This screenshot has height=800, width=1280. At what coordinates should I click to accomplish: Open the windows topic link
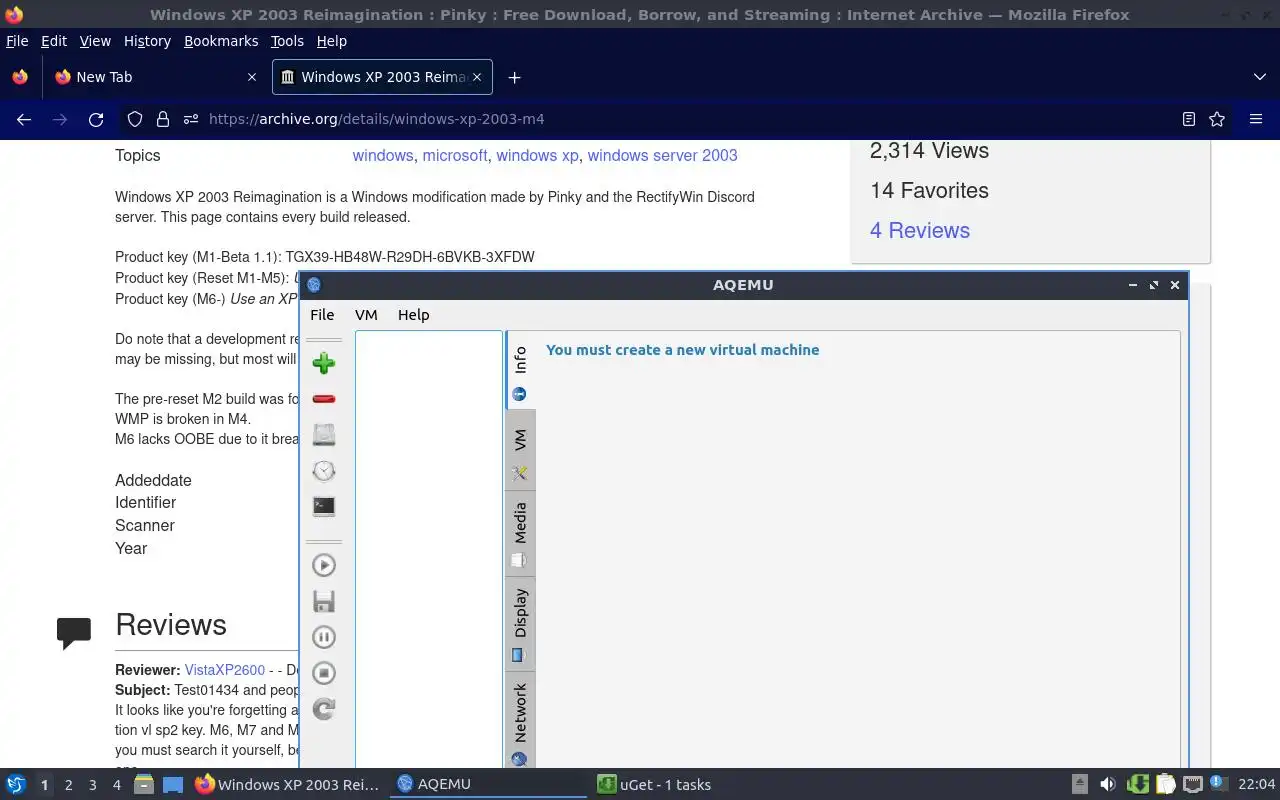(x=383, y=155)
